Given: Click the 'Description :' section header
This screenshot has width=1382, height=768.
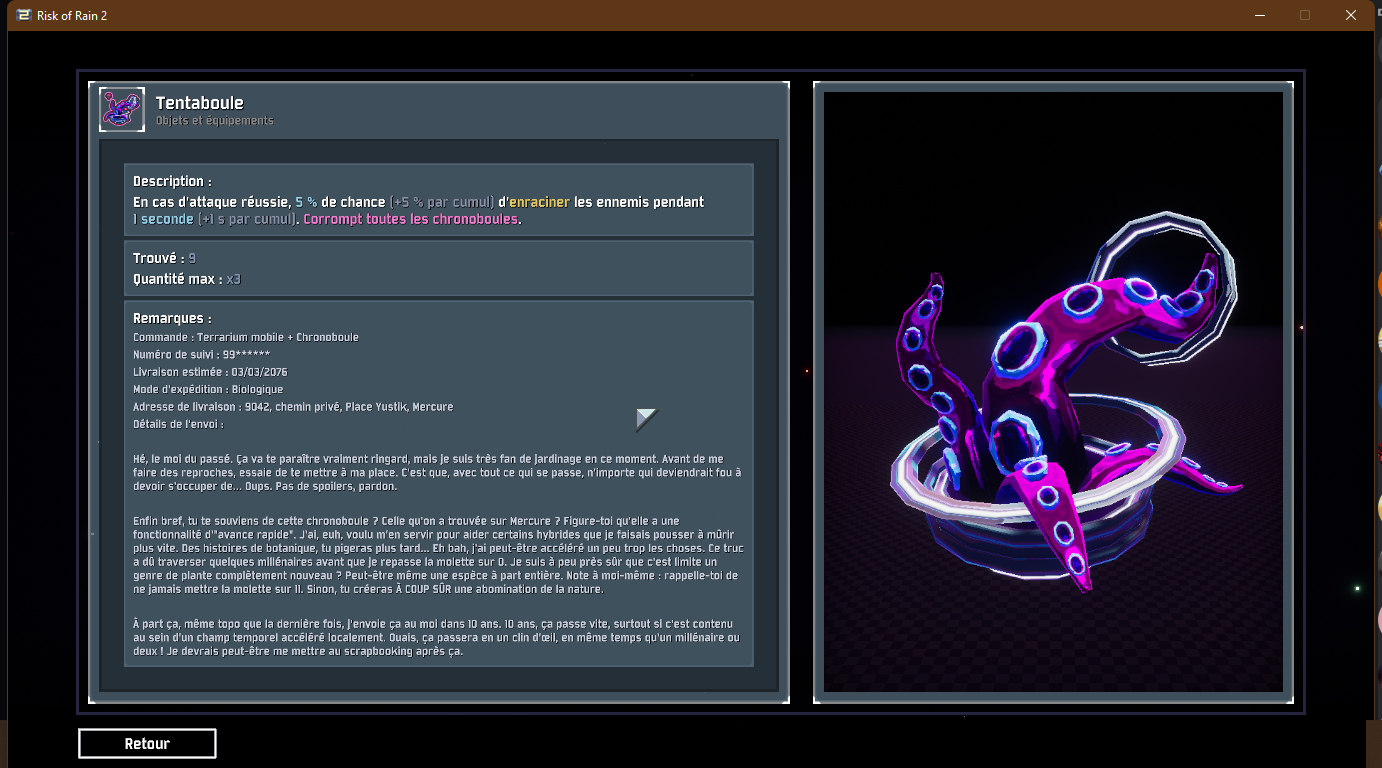Looking at the screenshot, I should click(x=172, y=182).
